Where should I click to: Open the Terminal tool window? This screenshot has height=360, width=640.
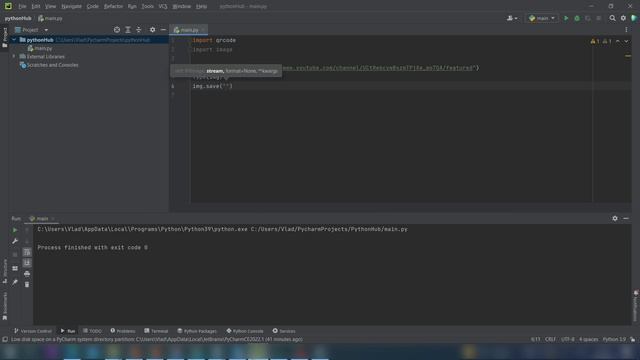[x=156, y=331]
